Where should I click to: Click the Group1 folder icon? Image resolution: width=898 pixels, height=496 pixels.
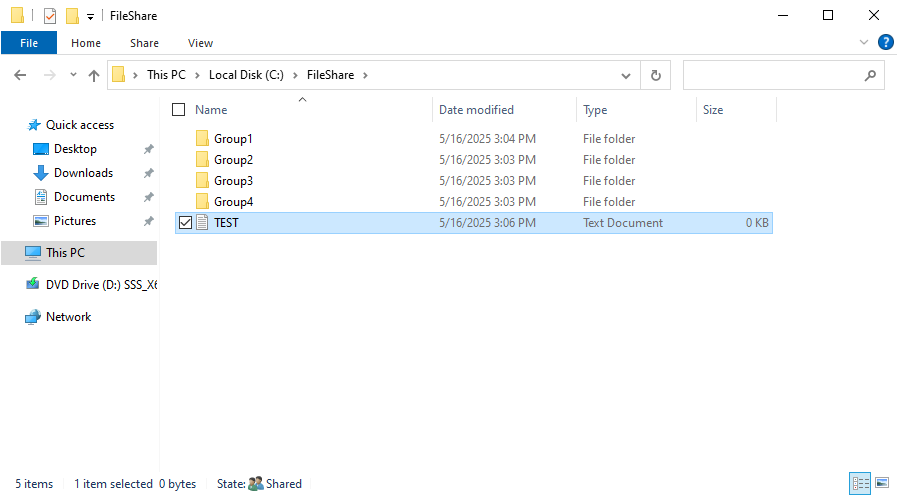click(x=202, y=139)
